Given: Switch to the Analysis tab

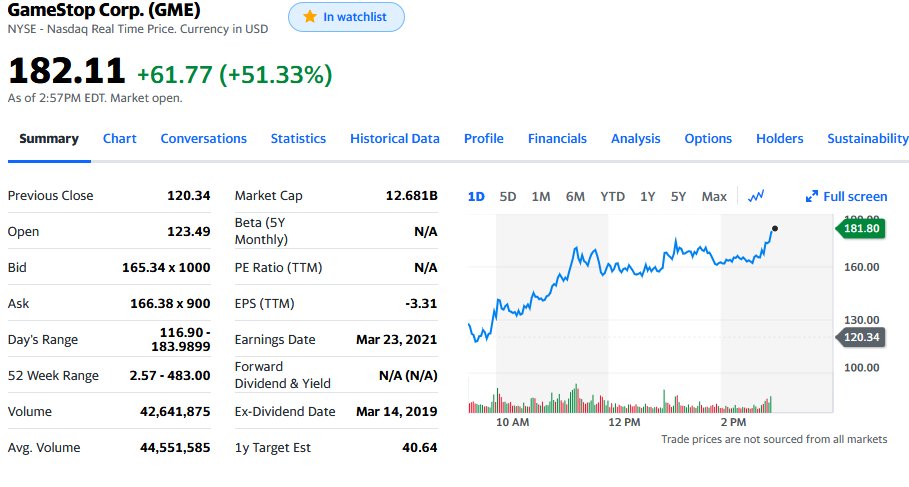Looking at the screenshot, I should click(x=635, y=139).
